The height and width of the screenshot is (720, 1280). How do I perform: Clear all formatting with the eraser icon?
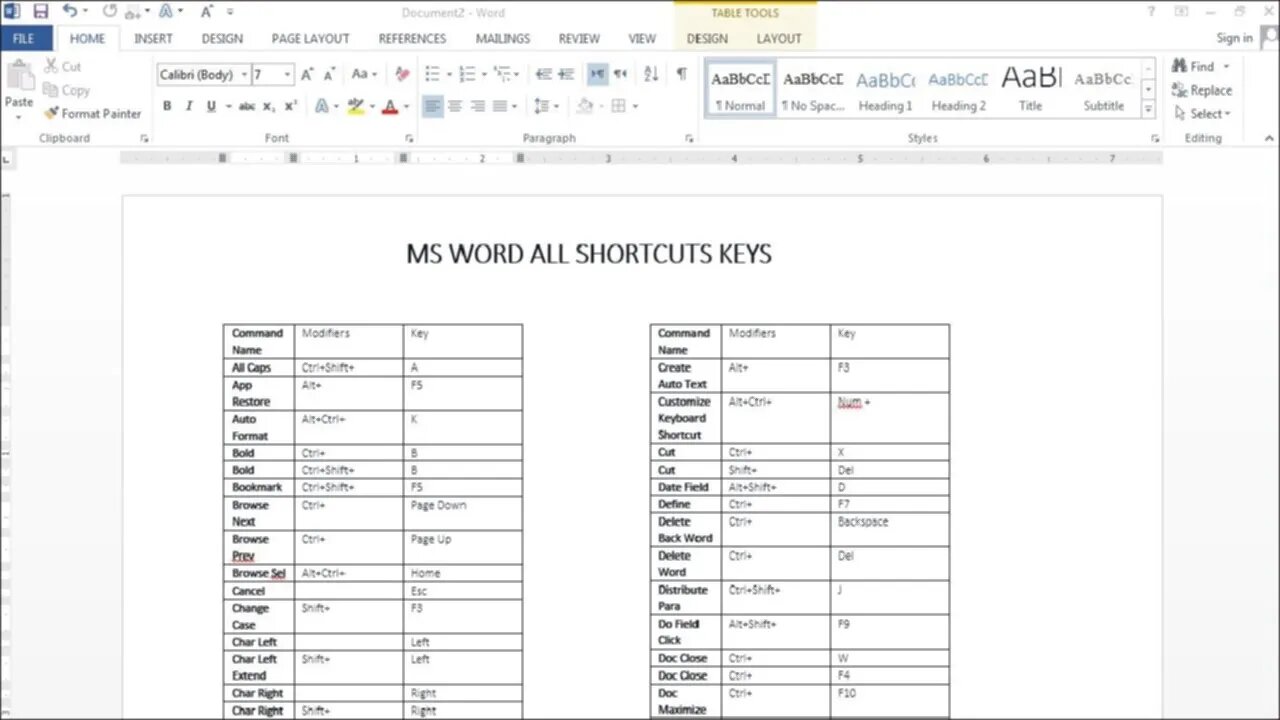pos(402,75)
